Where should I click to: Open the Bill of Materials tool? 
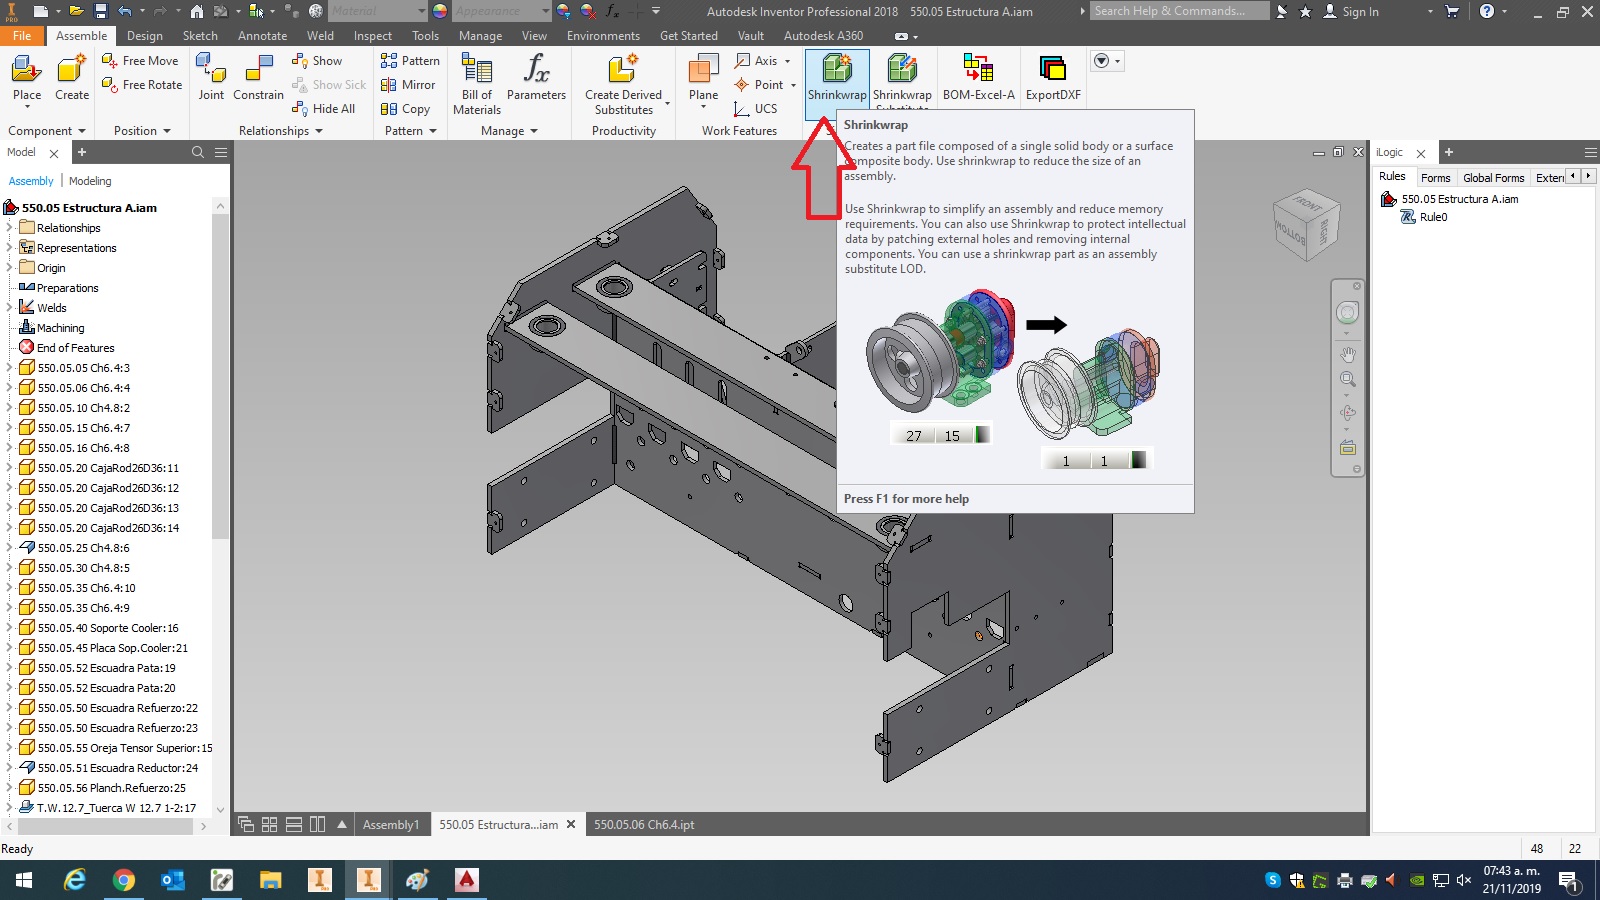tap(475, 80)
